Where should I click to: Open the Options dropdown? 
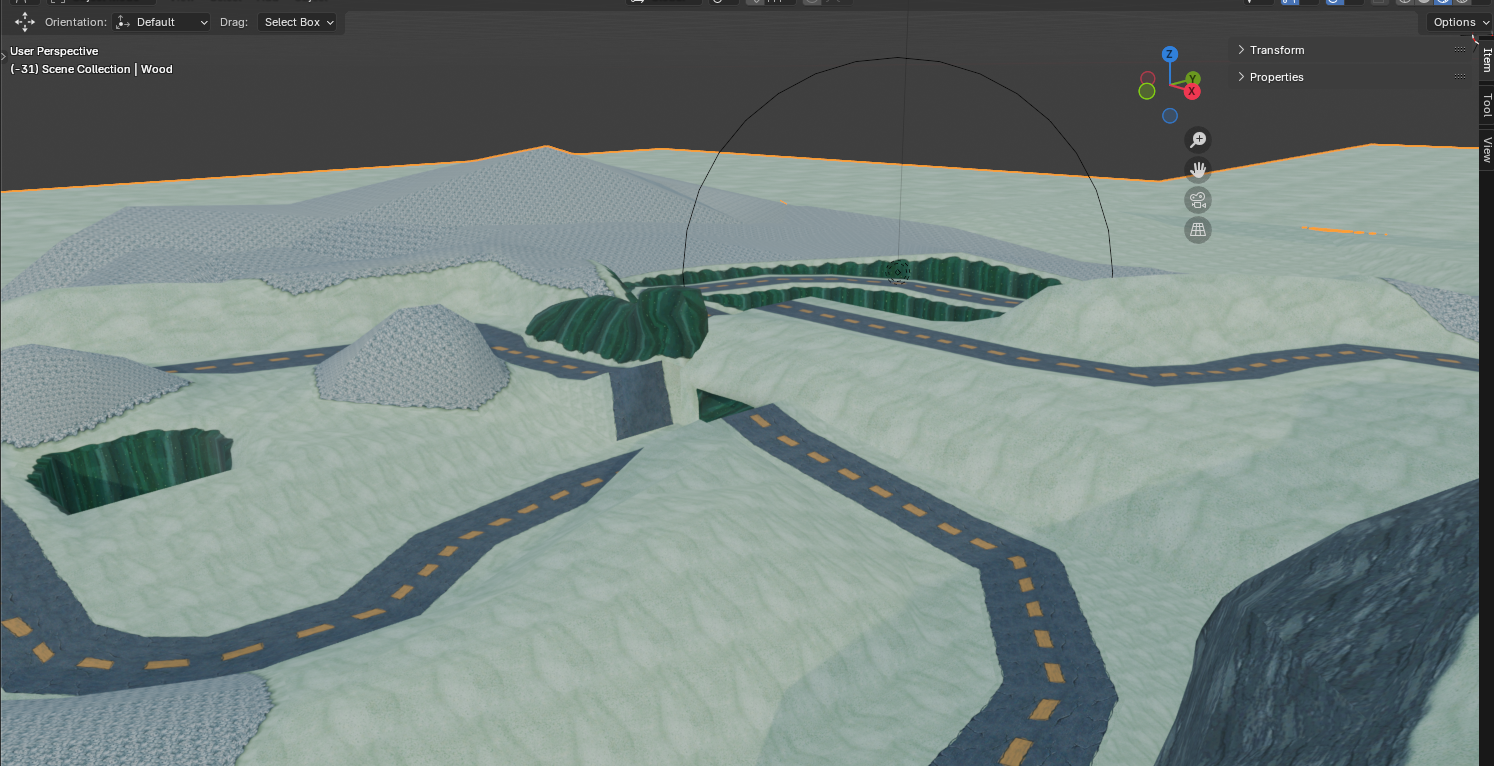1460,22
